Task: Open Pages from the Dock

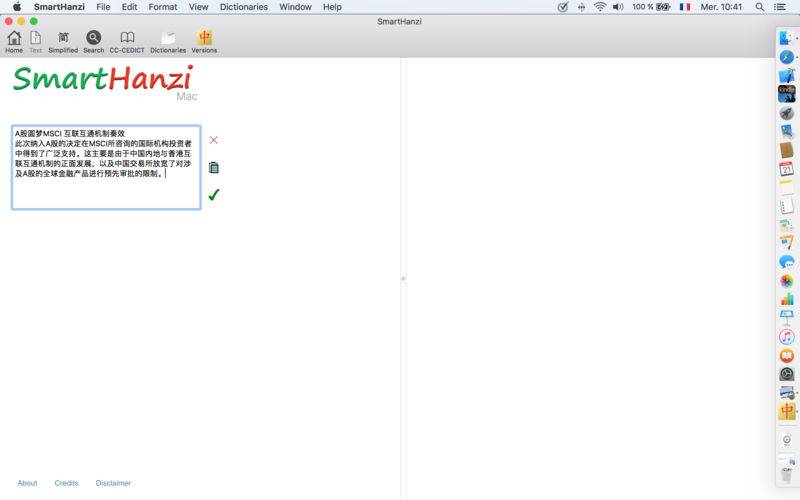Action: [786, 243]
